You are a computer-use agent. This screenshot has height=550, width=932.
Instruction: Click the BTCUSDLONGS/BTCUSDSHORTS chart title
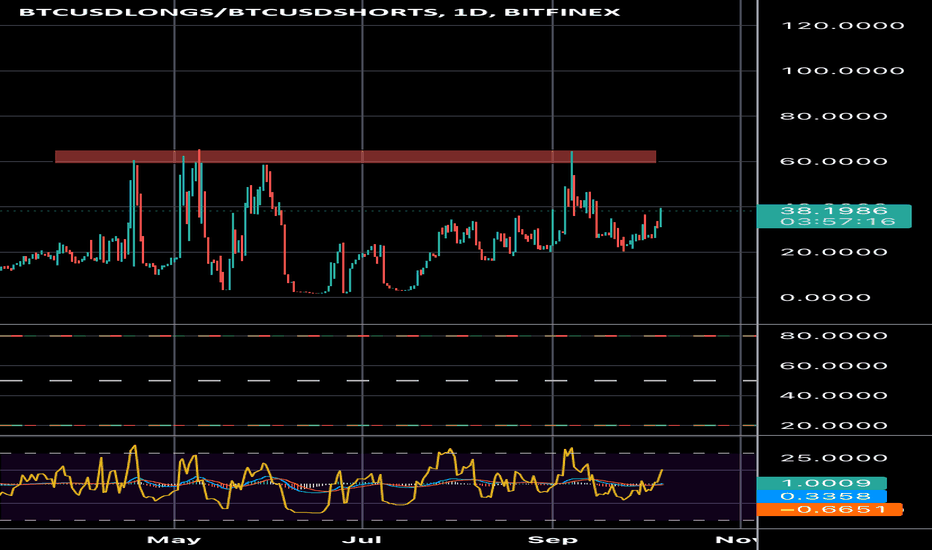pyautogui.click(x=319, y=12)
